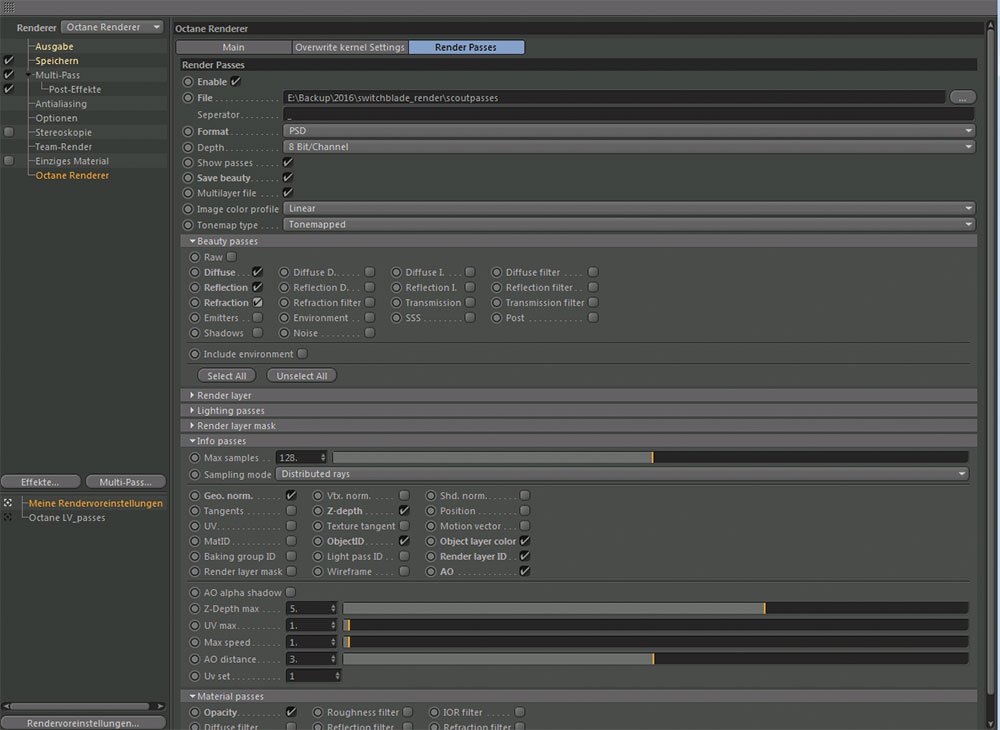Select the Render Passes tab
The image size is (1000, 730).
[466, 47]
